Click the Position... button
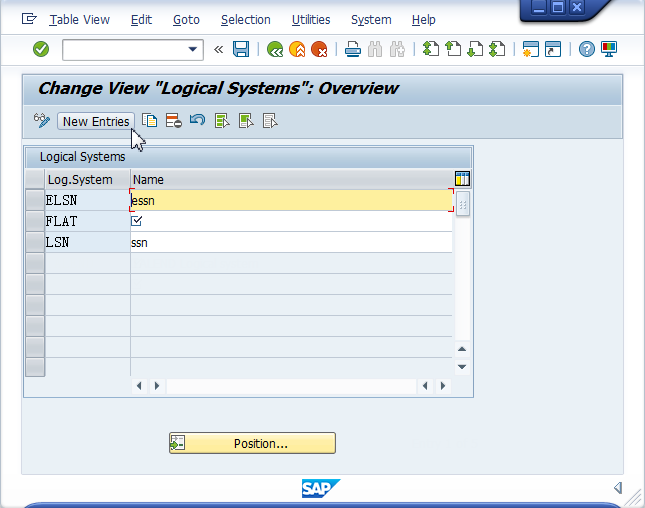The width and height of the screenshot is (645, 508). click(252, 443)
